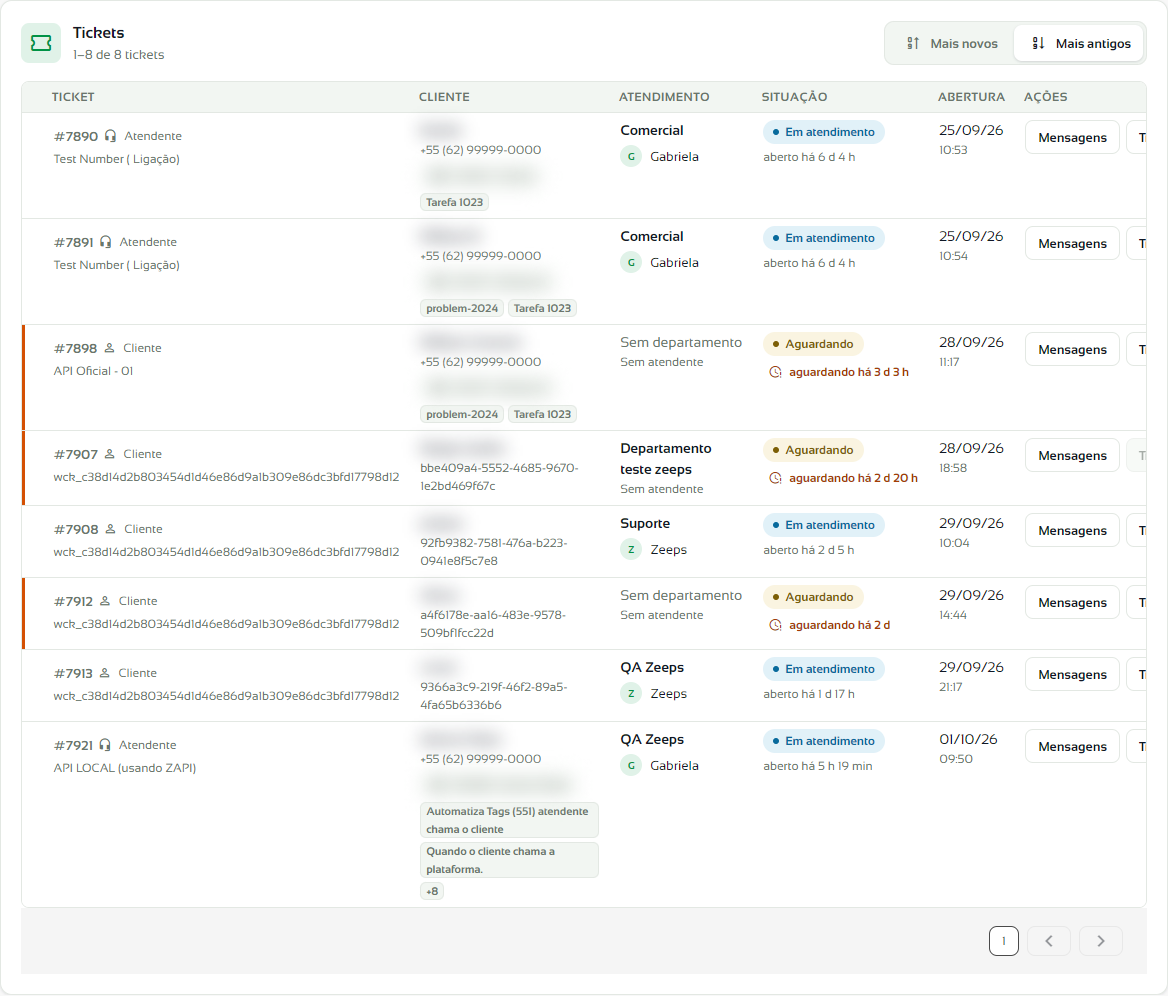This screenshot has width=1168, height=996.
Task: Go to the previous page of tickets
Action: pyautogui.click(x=1048, y=941)
